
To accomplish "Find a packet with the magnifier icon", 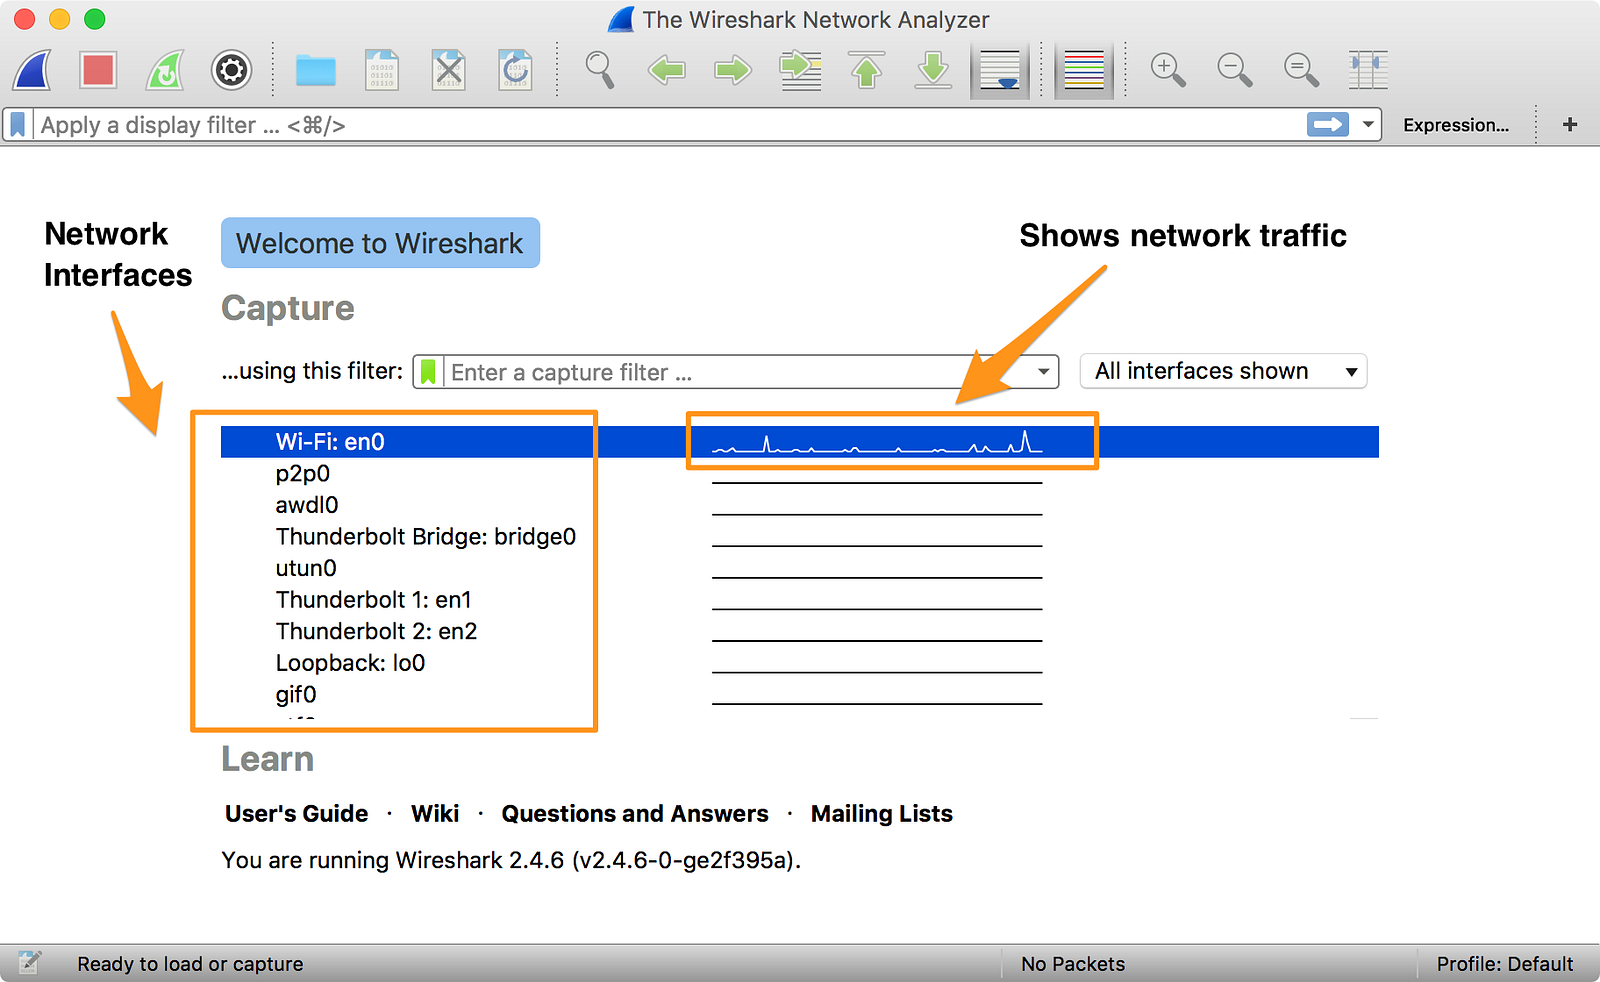I will [599, 70].
